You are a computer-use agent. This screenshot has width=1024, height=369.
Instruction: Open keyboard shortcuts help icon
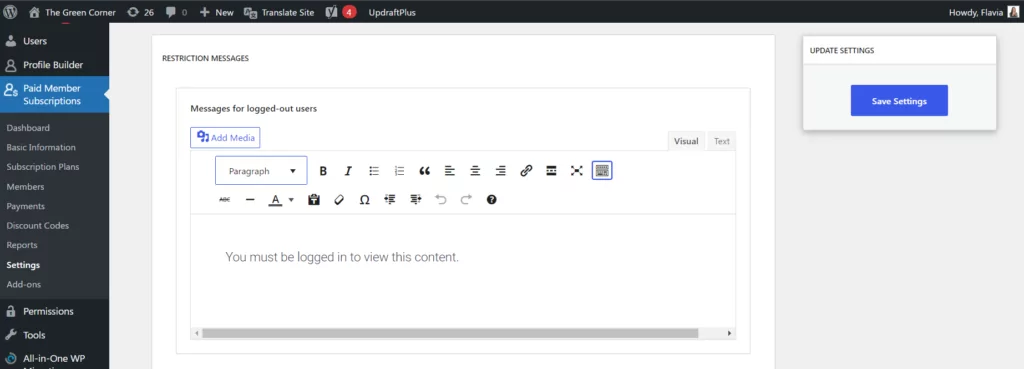pos(492,199)
